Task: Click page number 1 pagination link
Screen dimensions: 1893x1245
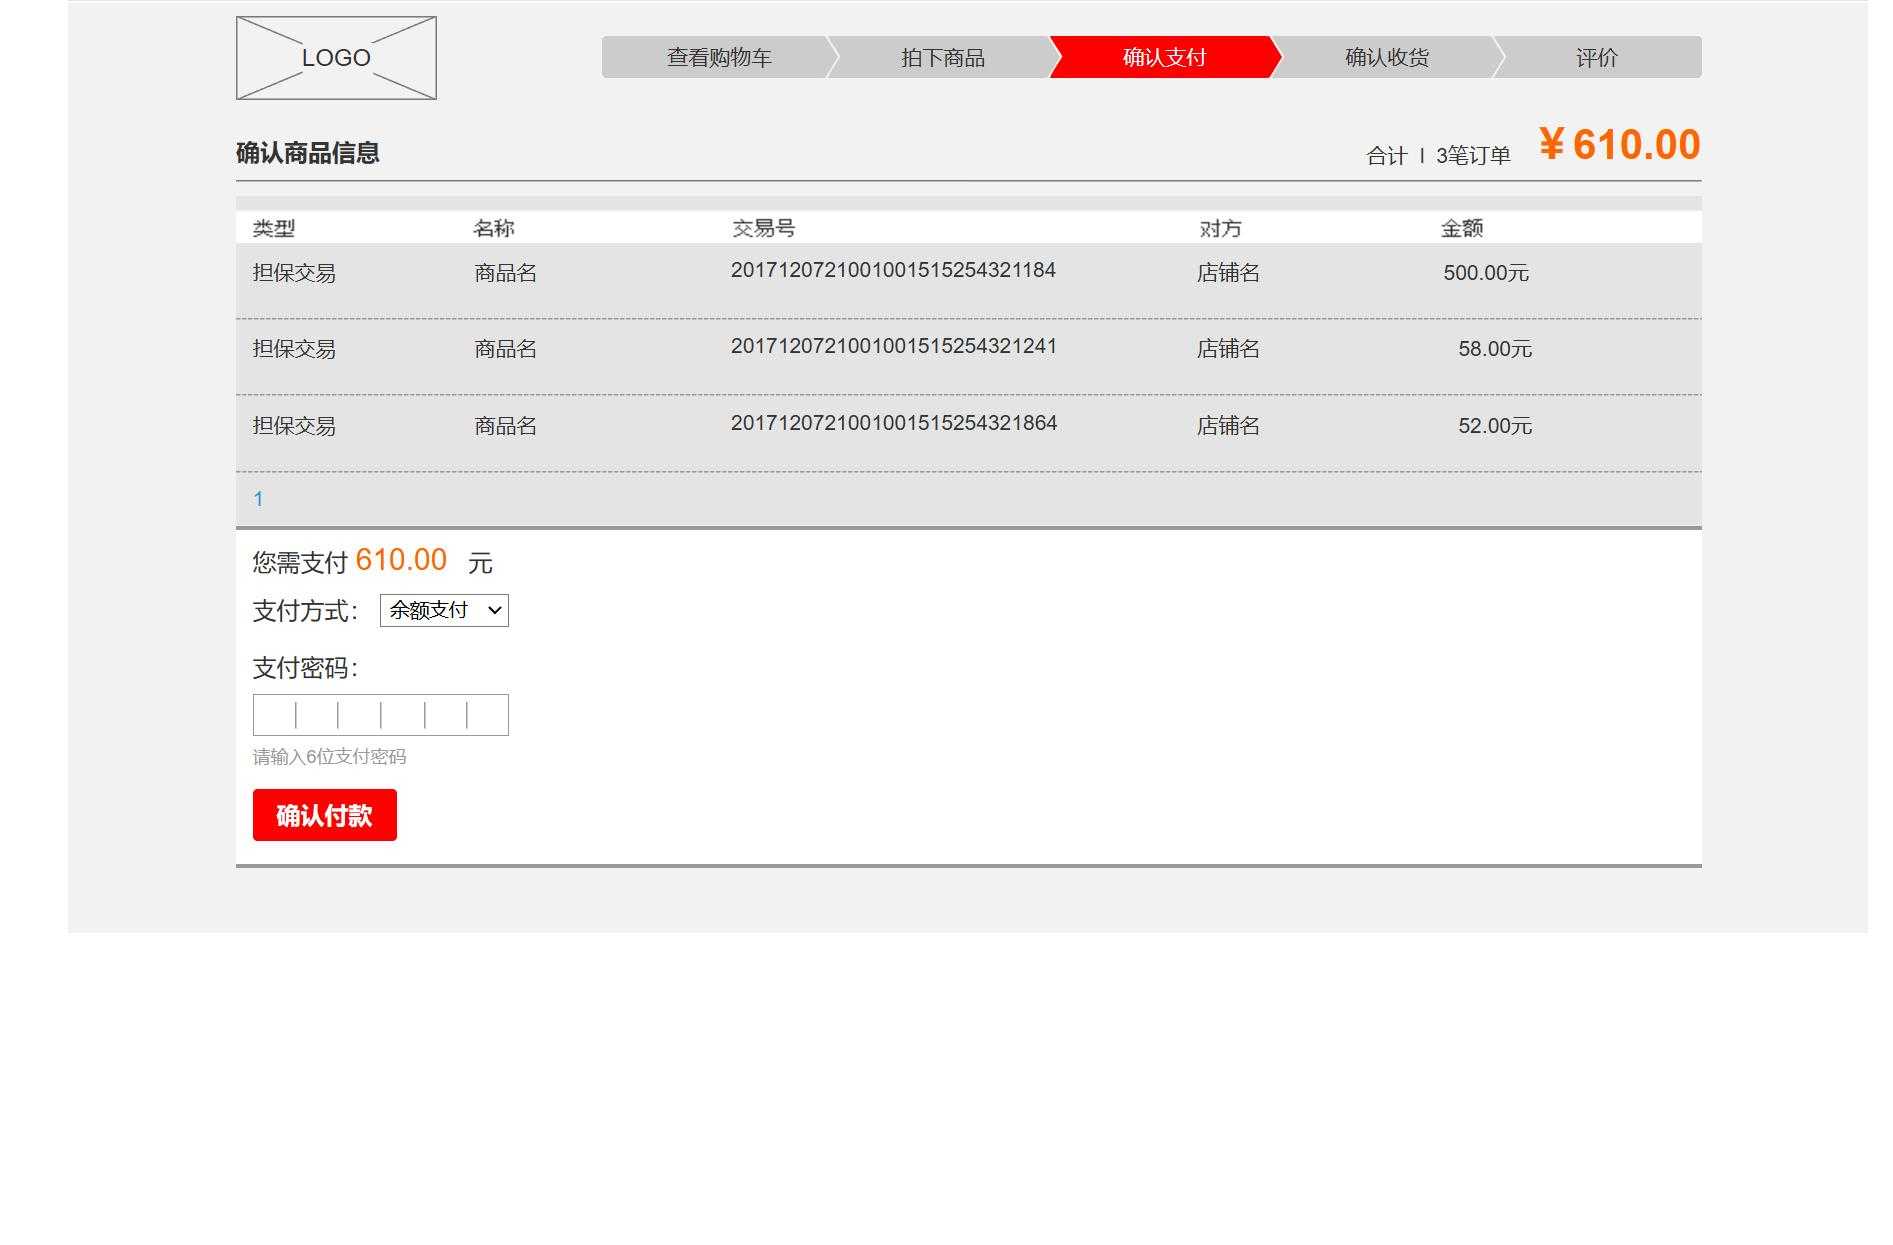Action: tap(258, 498)
